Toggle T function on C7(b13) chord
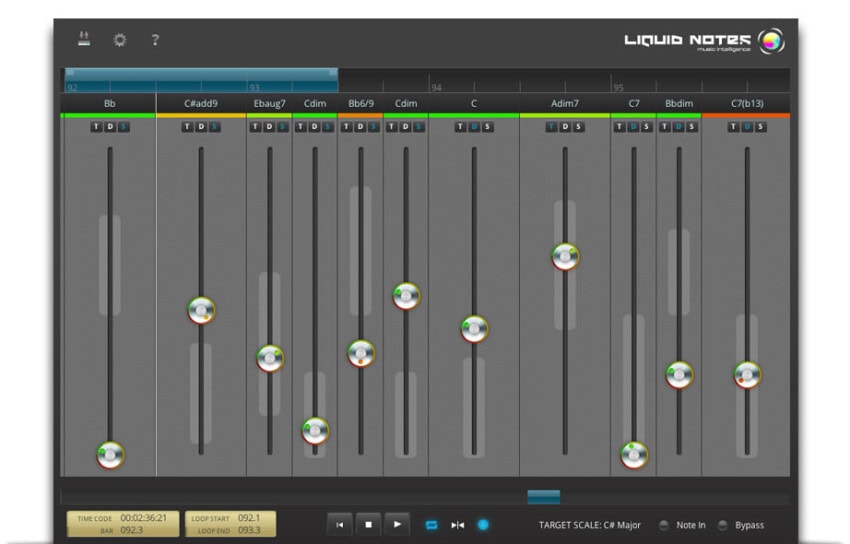The width and height of the screenshot is (850, 544). click(734, 127)
